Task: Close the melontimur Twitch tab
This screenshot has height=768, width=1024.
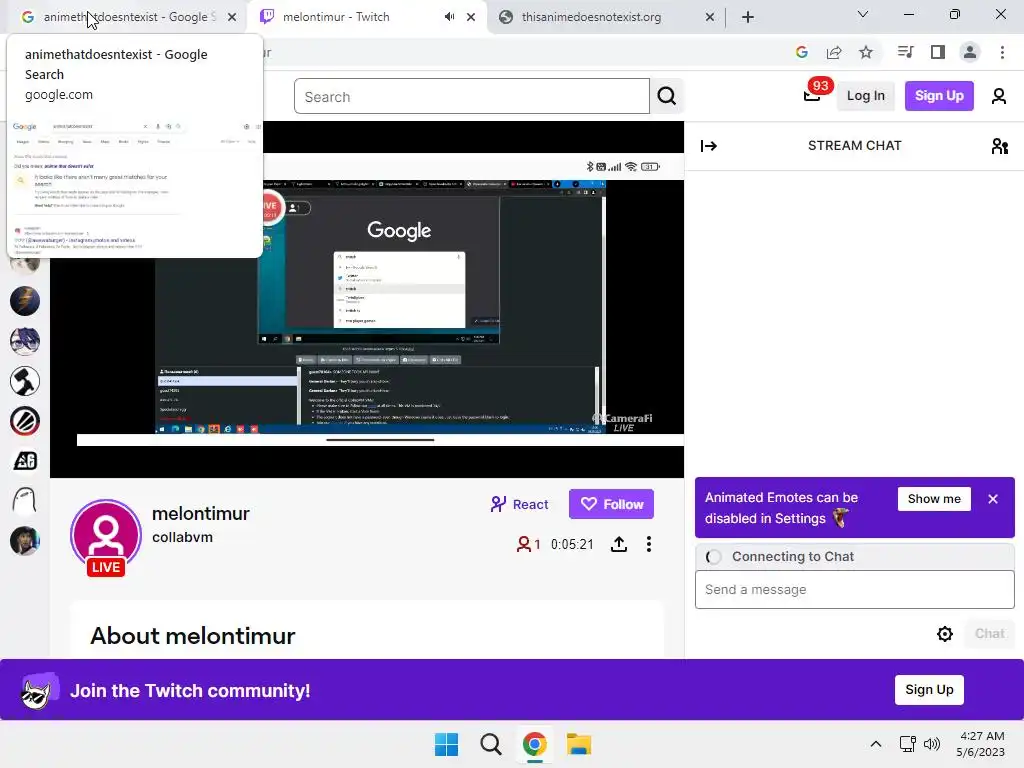Action: coord(471,17)
